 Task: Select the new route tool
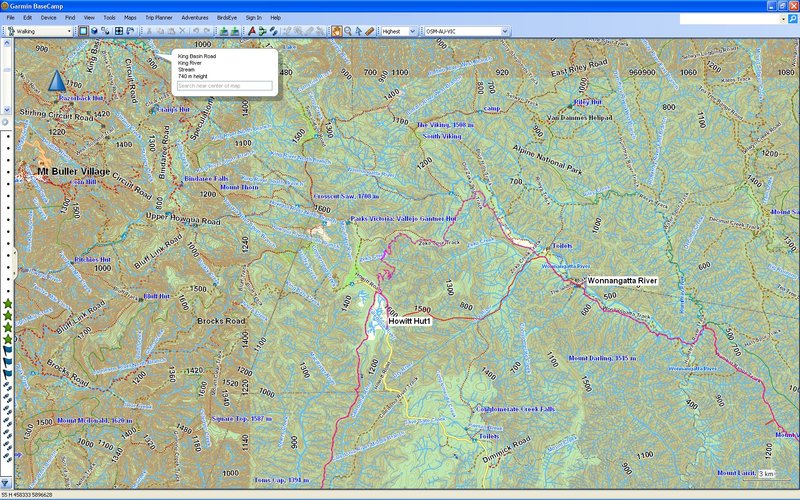pos(262,31)
